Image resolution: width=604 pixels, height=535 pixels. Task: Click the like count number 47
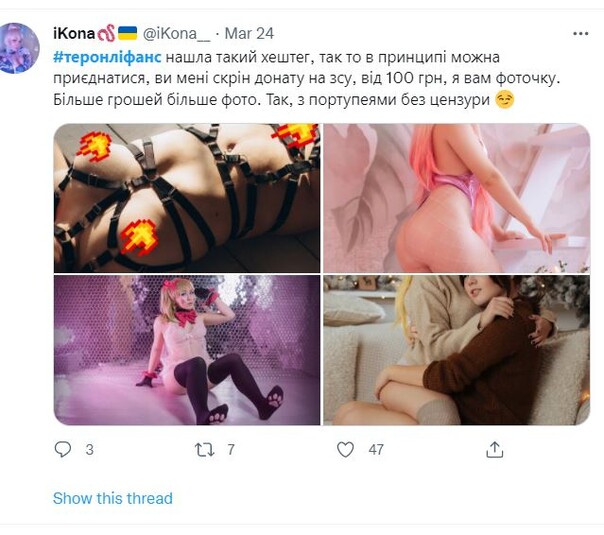[376, 449]
